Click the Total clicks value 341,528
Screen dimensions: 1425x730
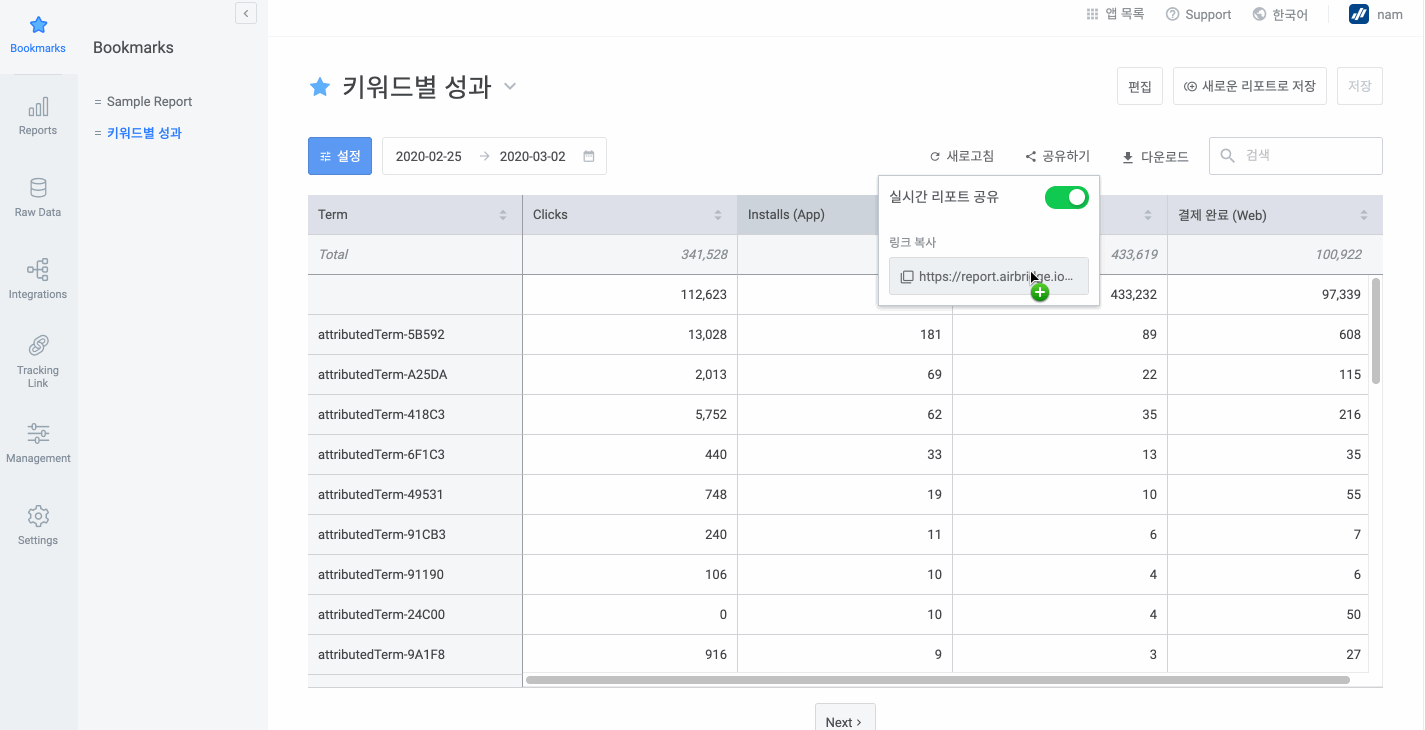[704, 255]
